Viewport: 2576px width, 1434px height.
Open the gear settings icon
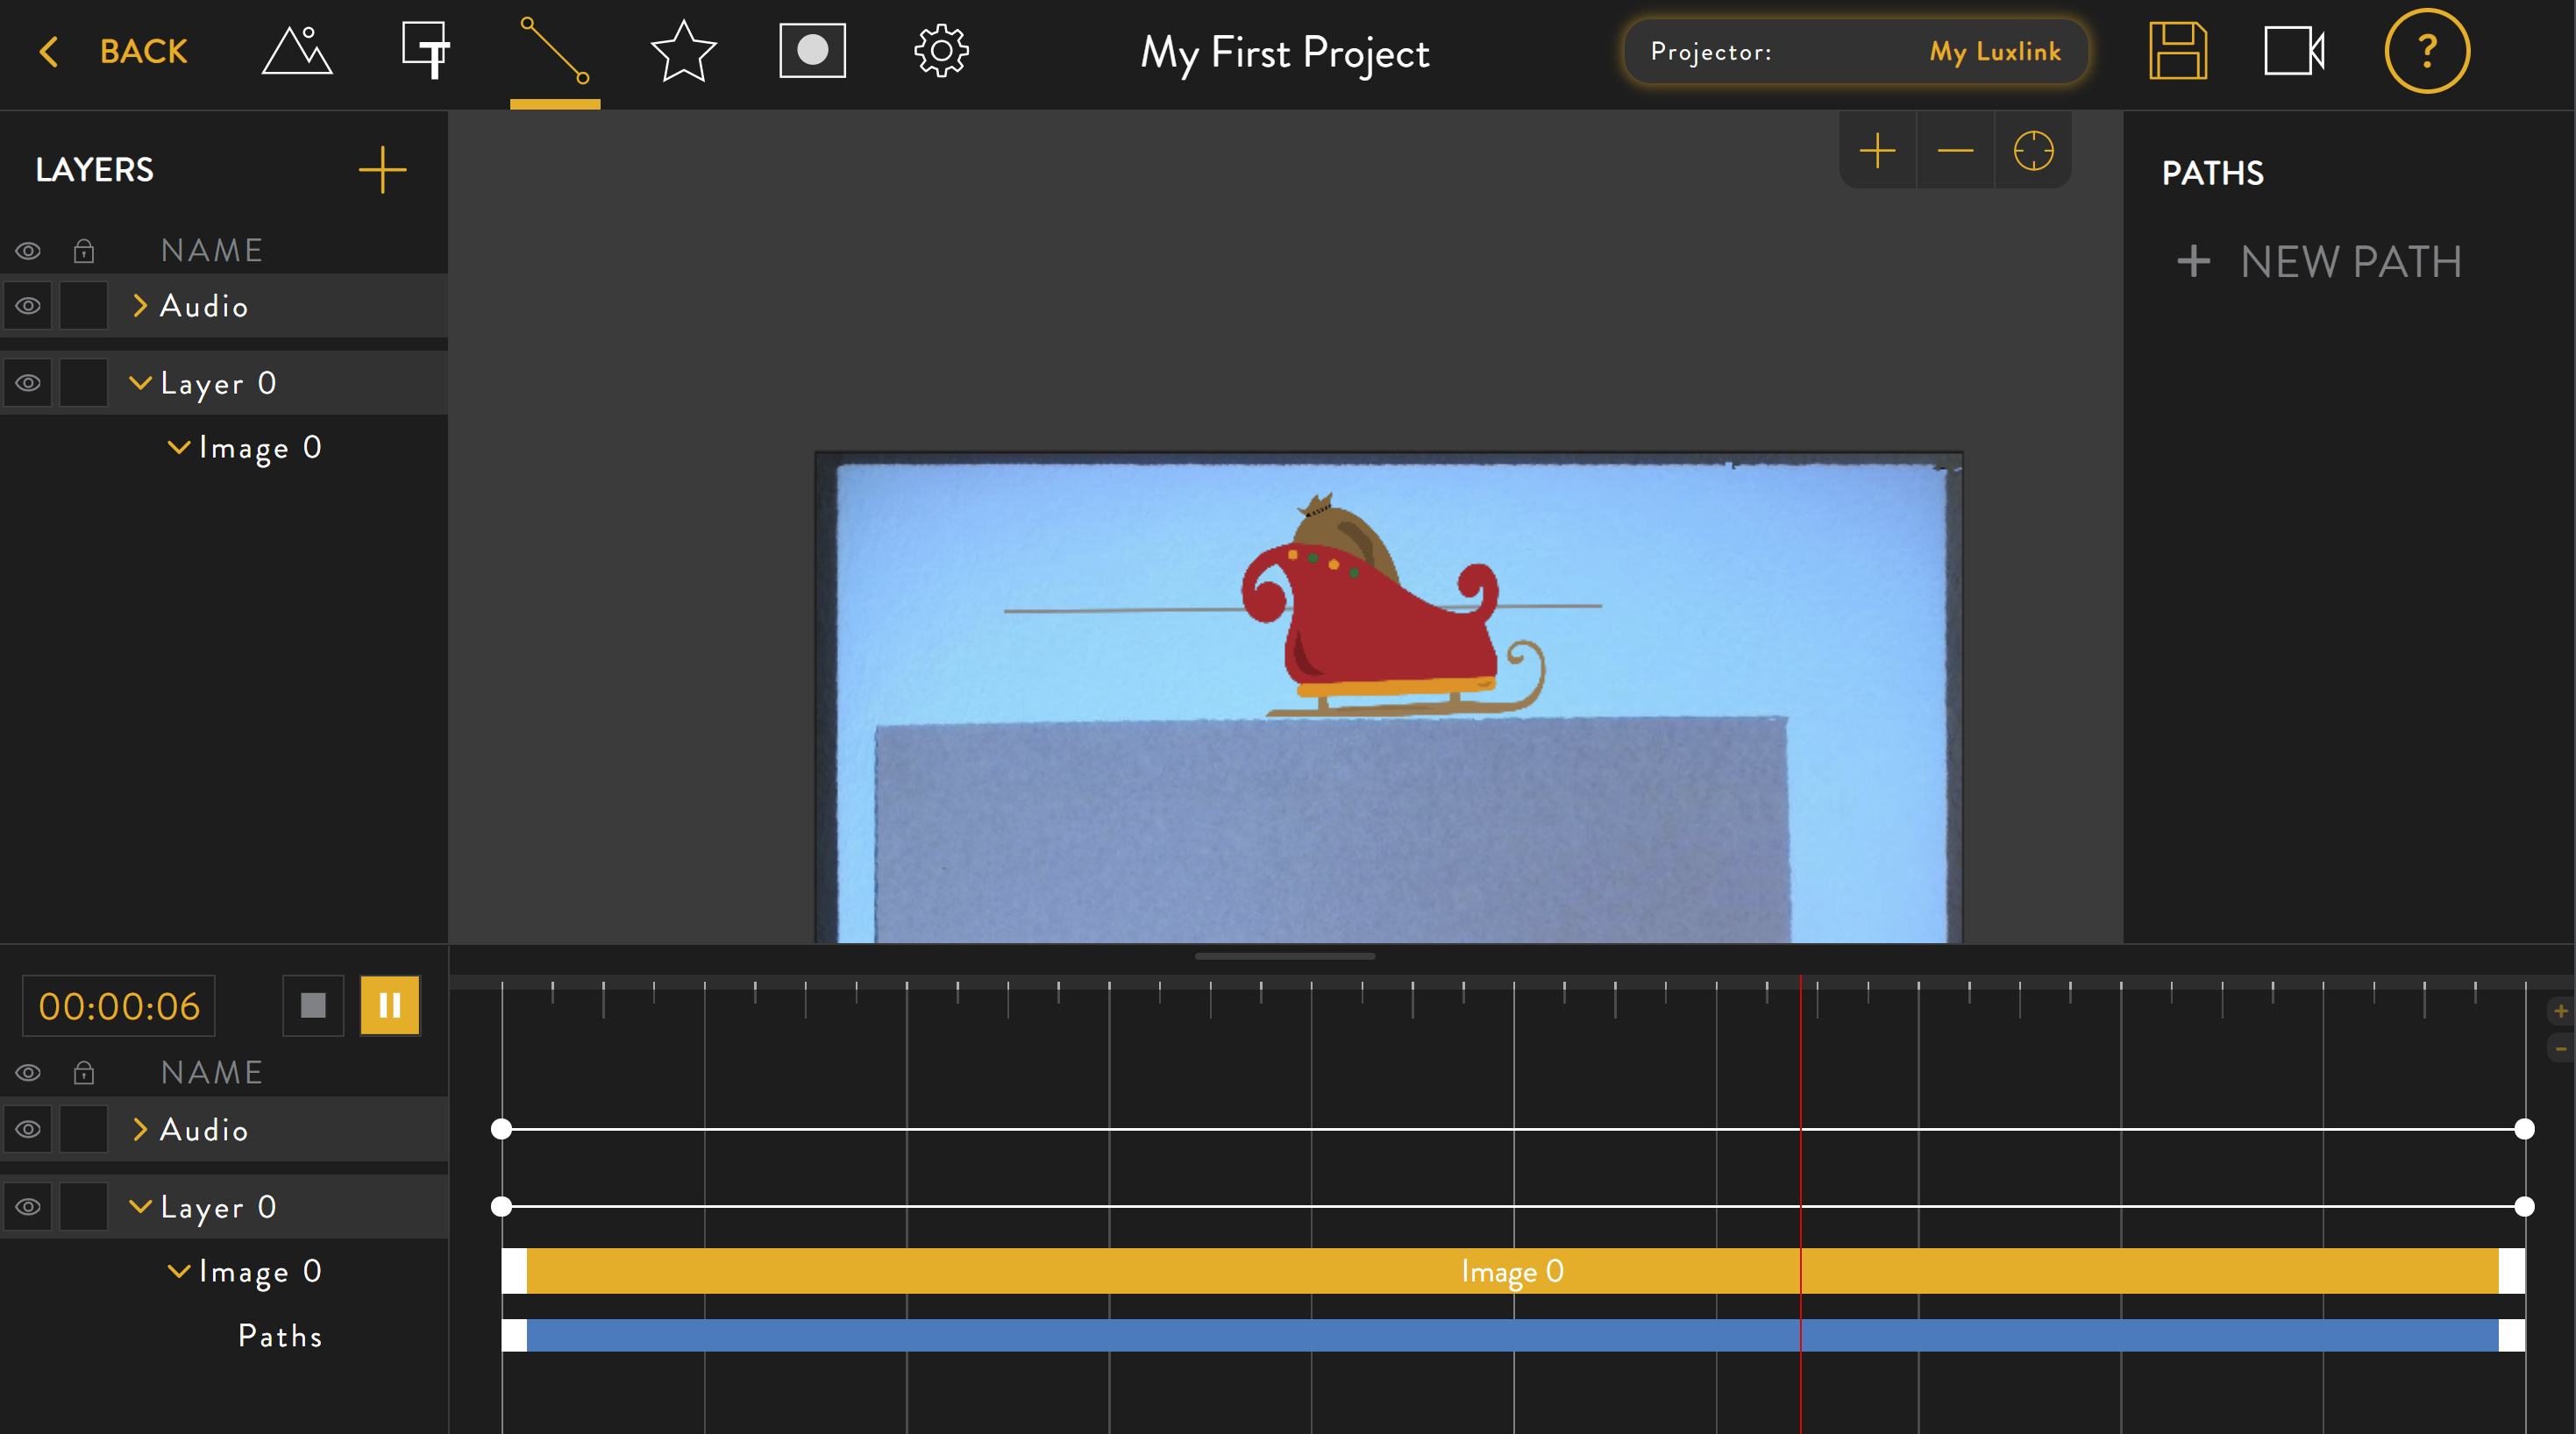(x=941, y=51)
